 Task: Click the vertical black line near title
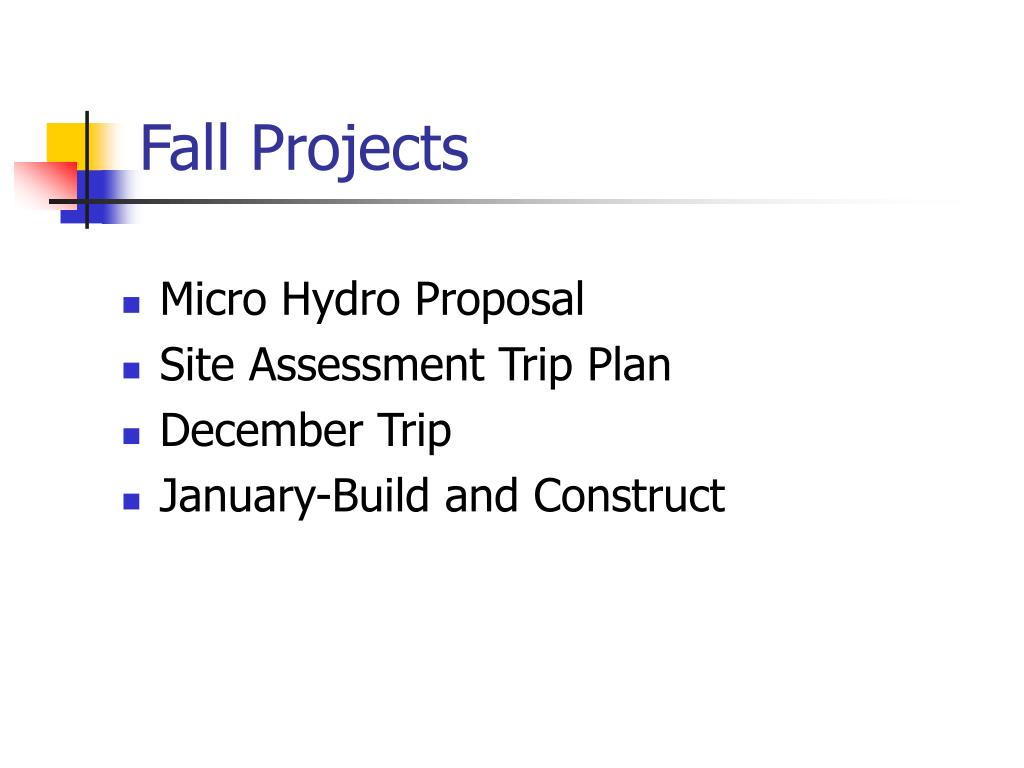point(87,170)
